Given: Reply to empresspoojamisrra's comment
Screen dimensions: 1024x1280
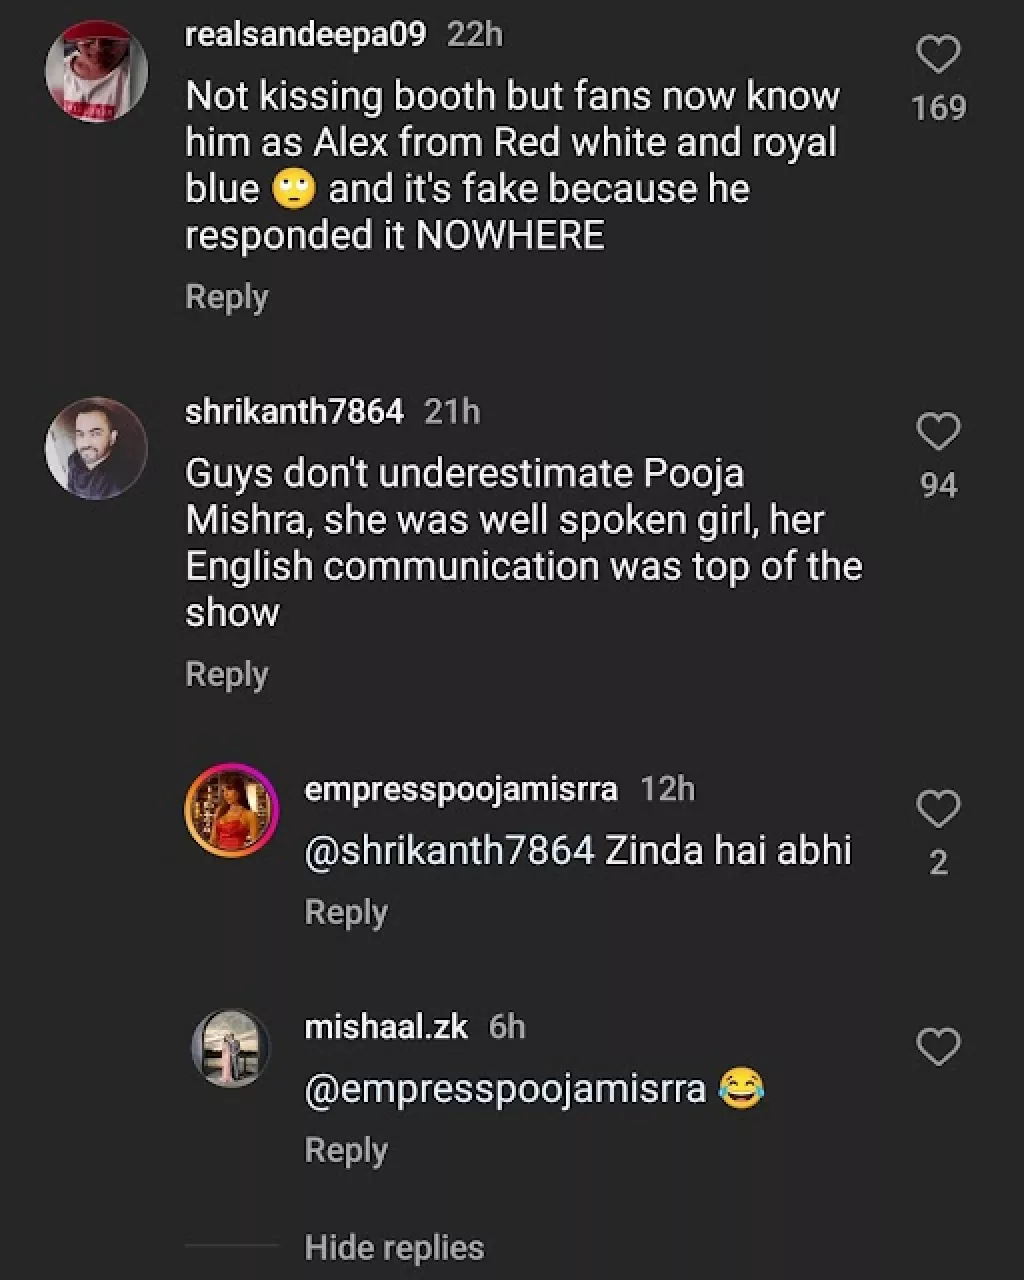Looking at the screenshot, I should tap(346, 912).
